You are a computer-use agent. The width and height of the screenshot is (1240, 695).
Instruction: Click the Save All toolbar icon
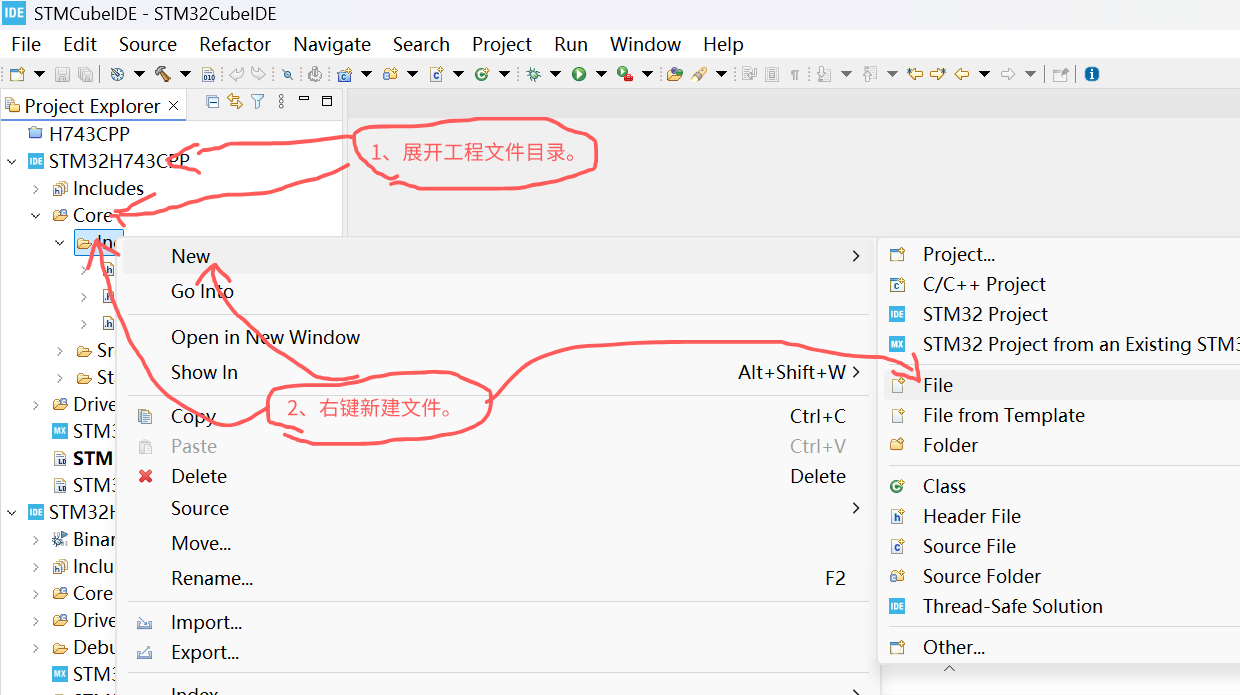tap(86, 74)
